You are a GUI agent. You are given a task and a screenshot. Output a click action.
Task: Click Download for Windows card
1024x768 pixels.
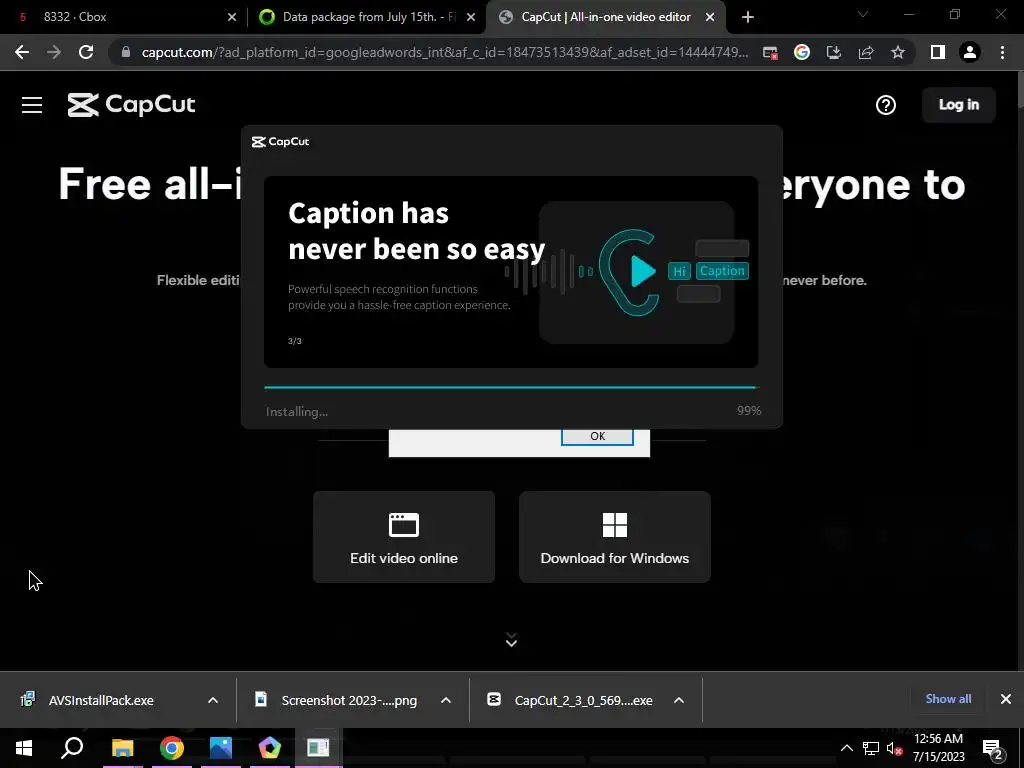615,537
